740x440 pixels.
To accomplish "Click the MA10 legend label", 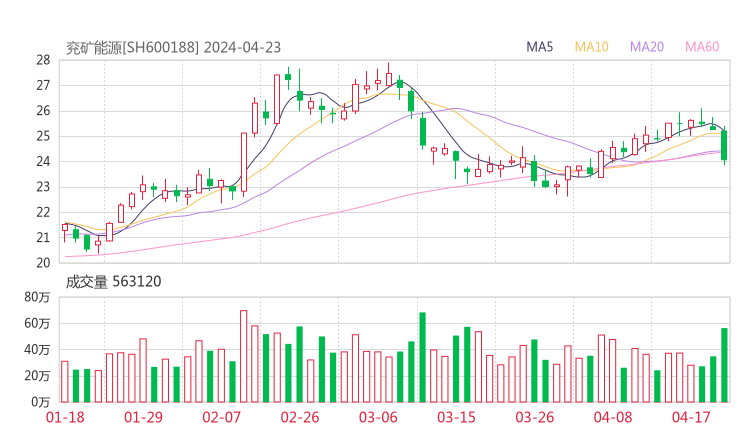I will coord(591,47).
